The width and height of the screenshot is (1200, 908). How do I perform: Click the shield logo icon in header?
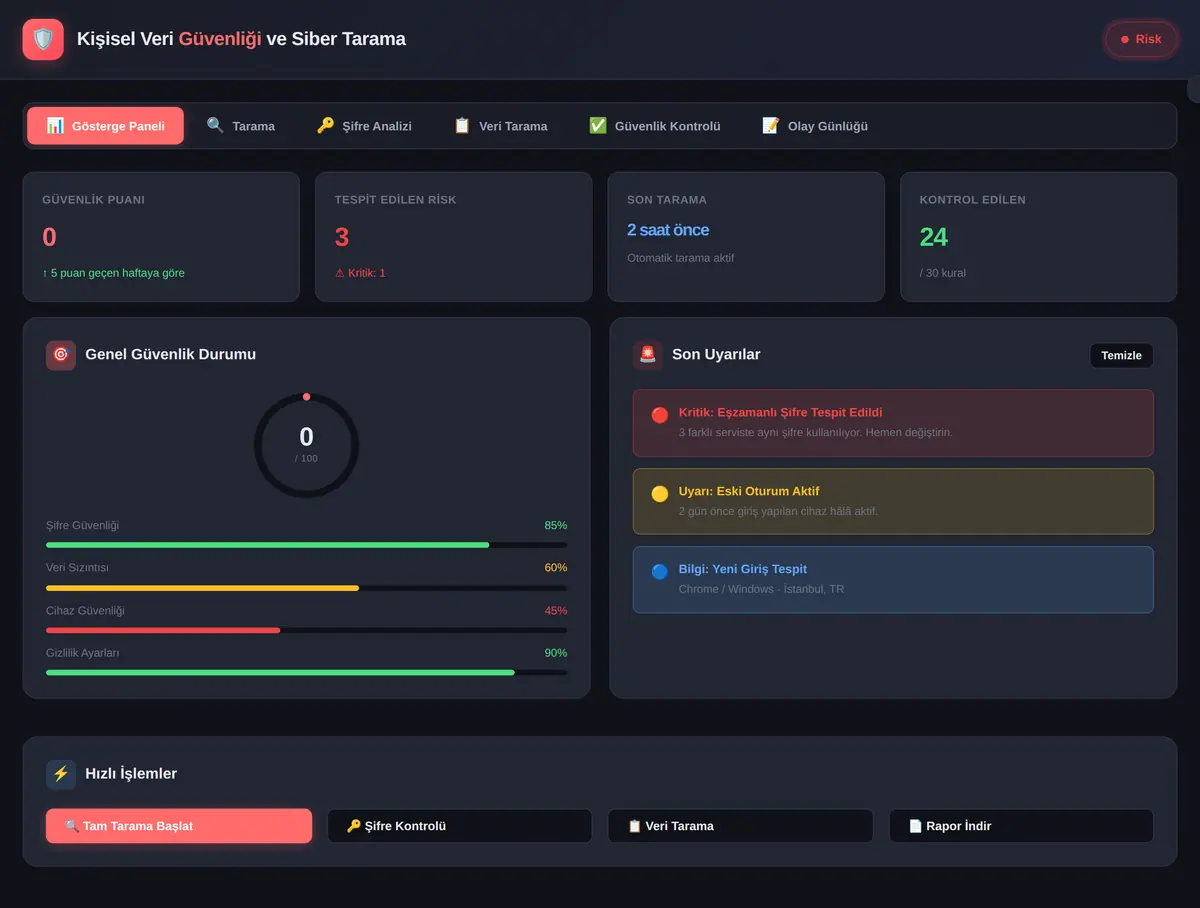[43, 39]
